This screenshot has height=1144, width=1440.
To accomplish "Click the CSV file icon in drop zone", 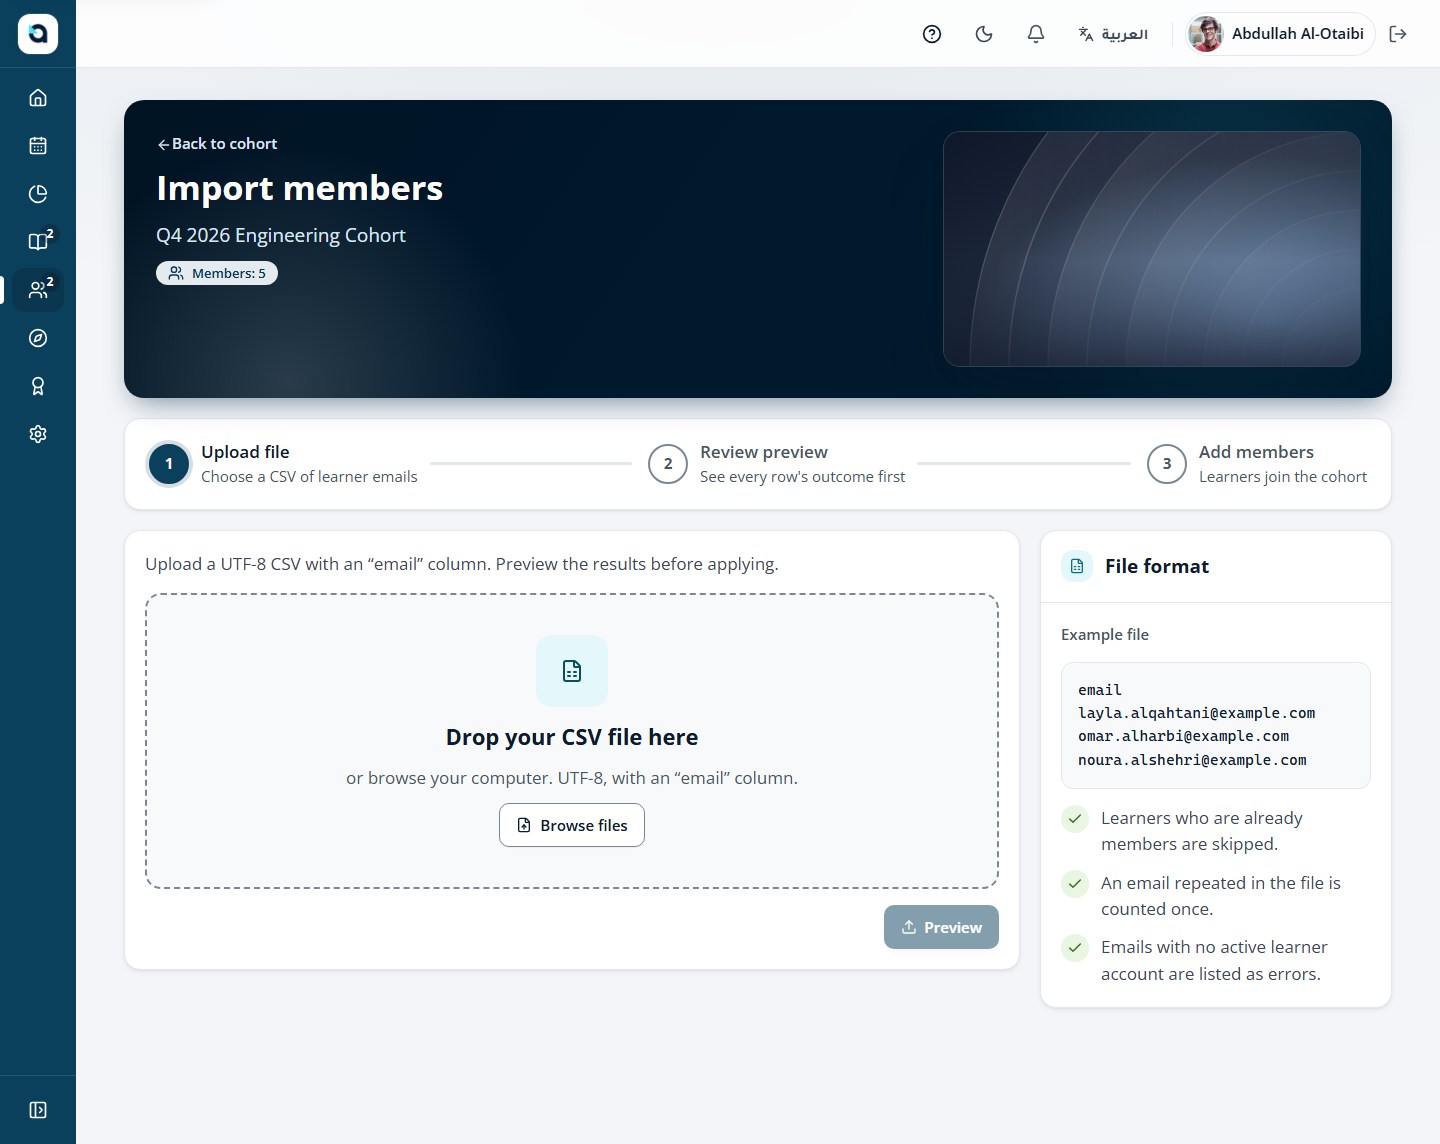I will click(572, 671).
